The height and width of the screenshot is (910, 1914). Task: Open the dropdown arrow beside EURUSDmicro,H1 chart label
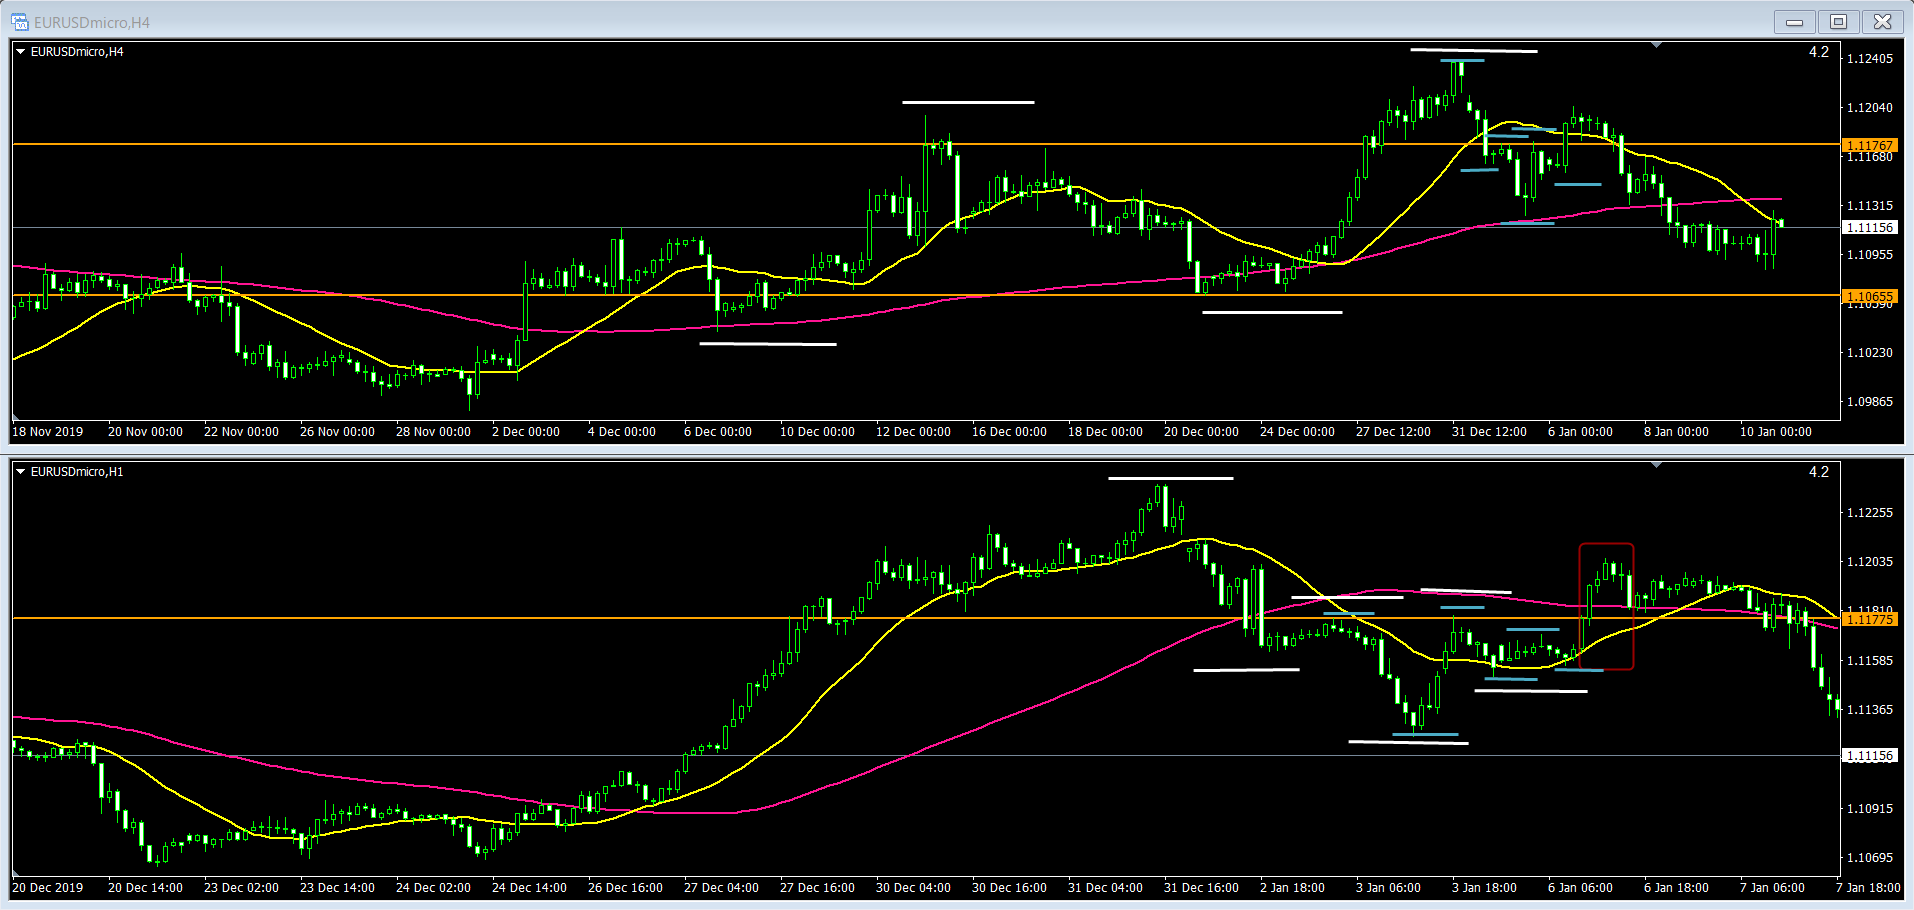pos(20,472)
